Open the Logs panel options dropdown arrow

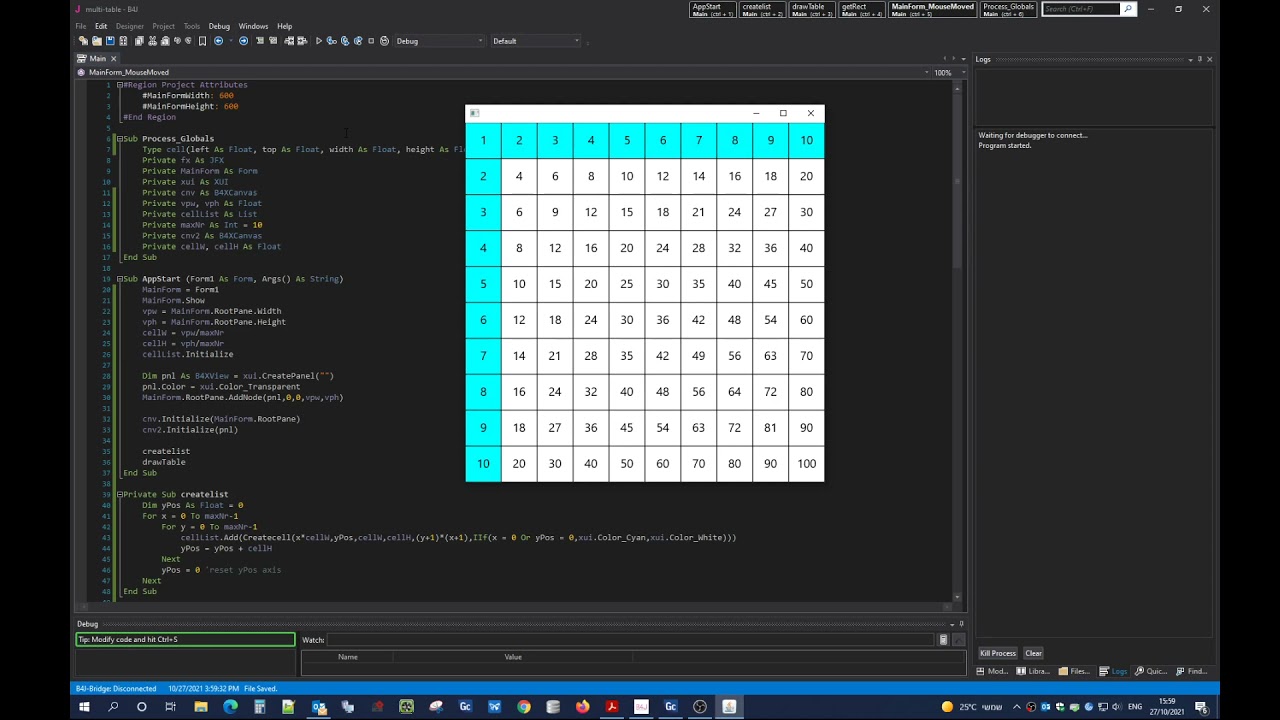click(x=1190, y=59)
